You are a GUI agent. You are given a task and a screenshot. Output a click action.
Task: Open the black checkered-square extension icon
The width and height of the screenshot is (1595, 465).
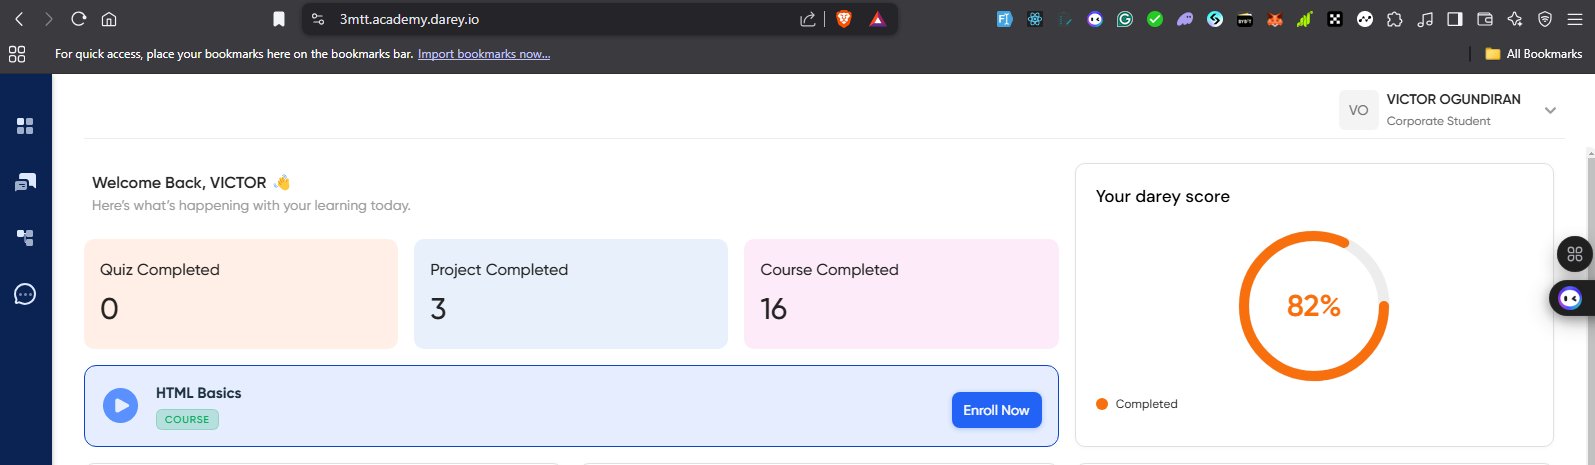click(x=1335, y=19)
